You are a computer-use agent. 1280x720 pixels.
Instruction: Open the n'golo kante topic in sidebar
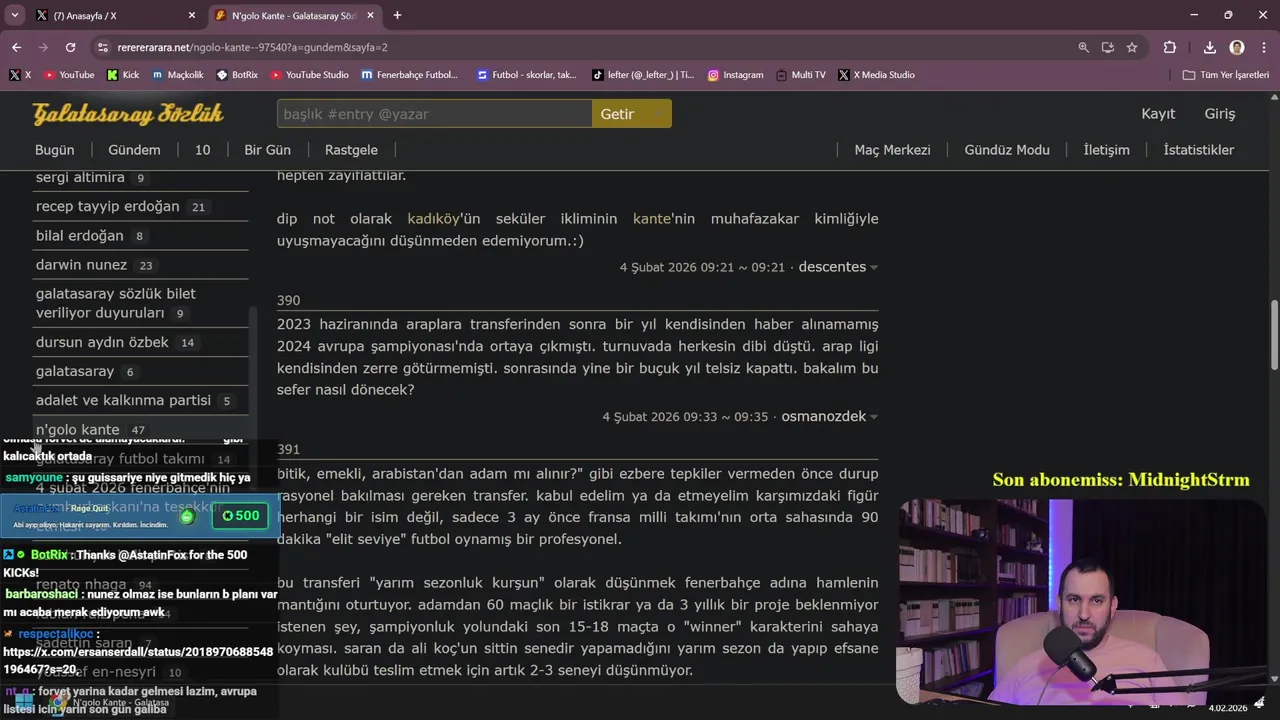coord(77,429)
